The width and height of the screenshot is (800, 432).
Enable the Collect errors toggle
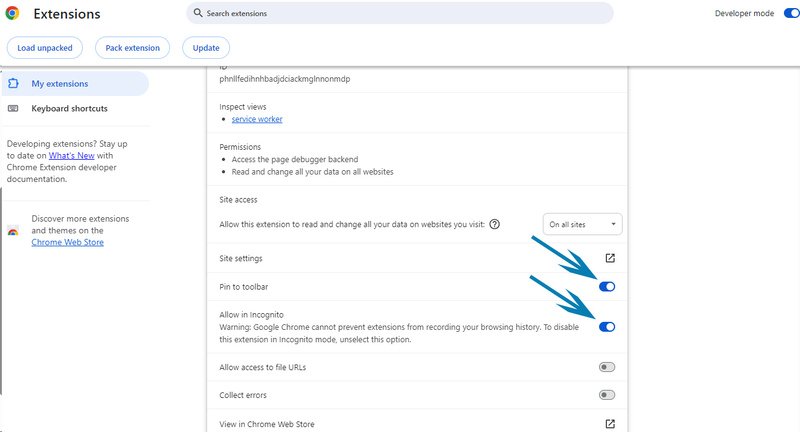[x=606, y=395]
